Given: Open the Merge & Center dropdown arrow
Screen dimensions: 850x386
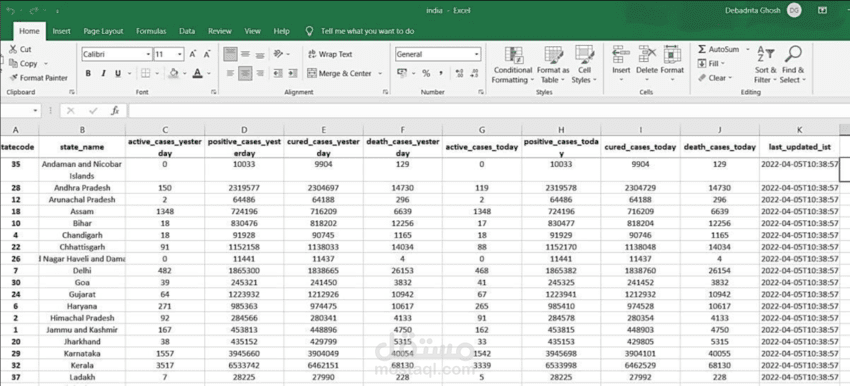Looking at the screenshot, I should click(380, 73).
